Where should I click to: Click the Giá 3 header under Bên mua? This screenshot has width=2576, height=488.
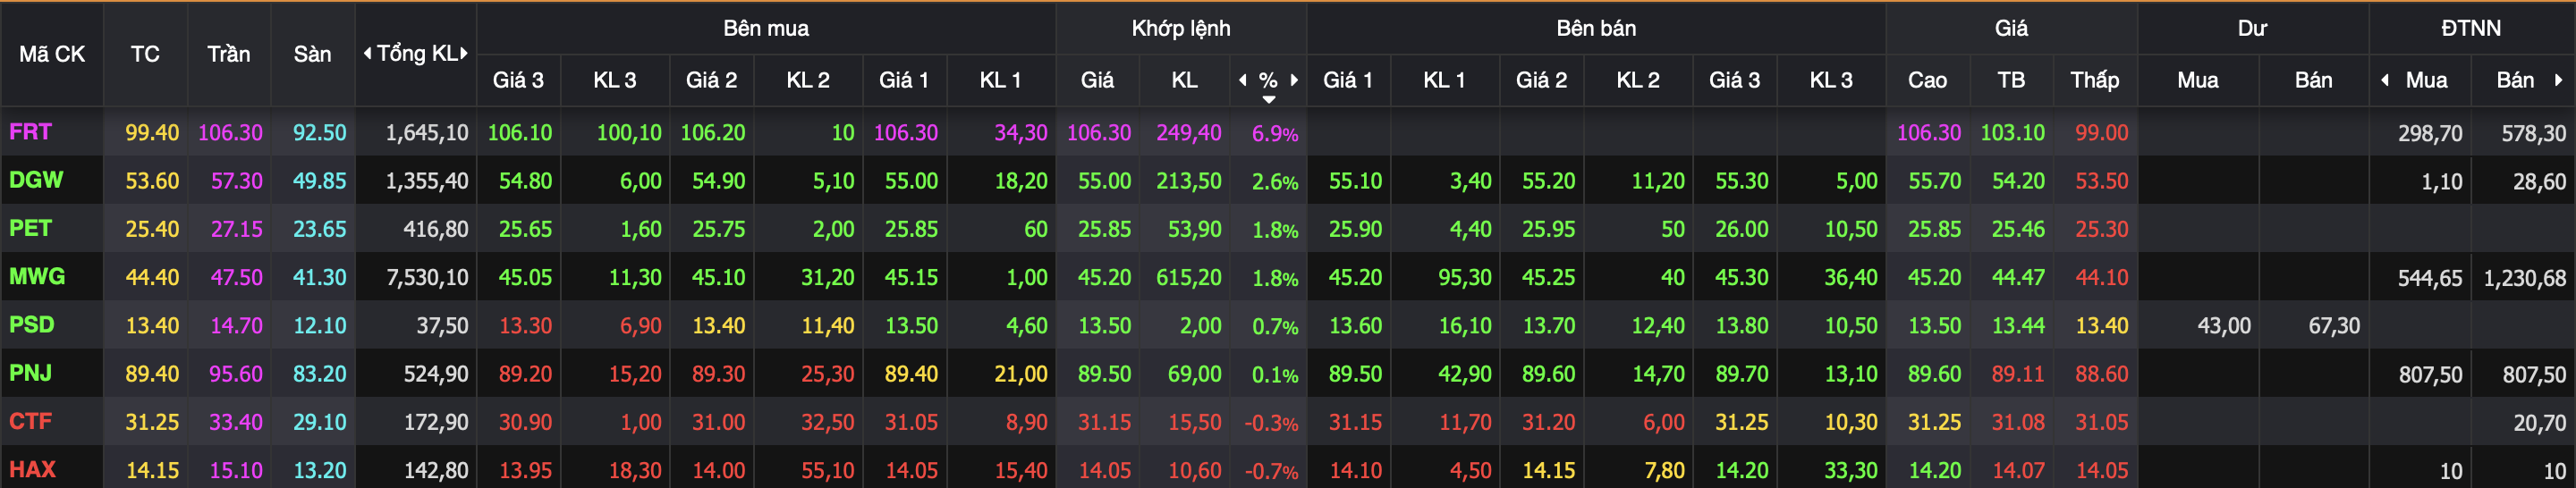click(x=518, y=80)
